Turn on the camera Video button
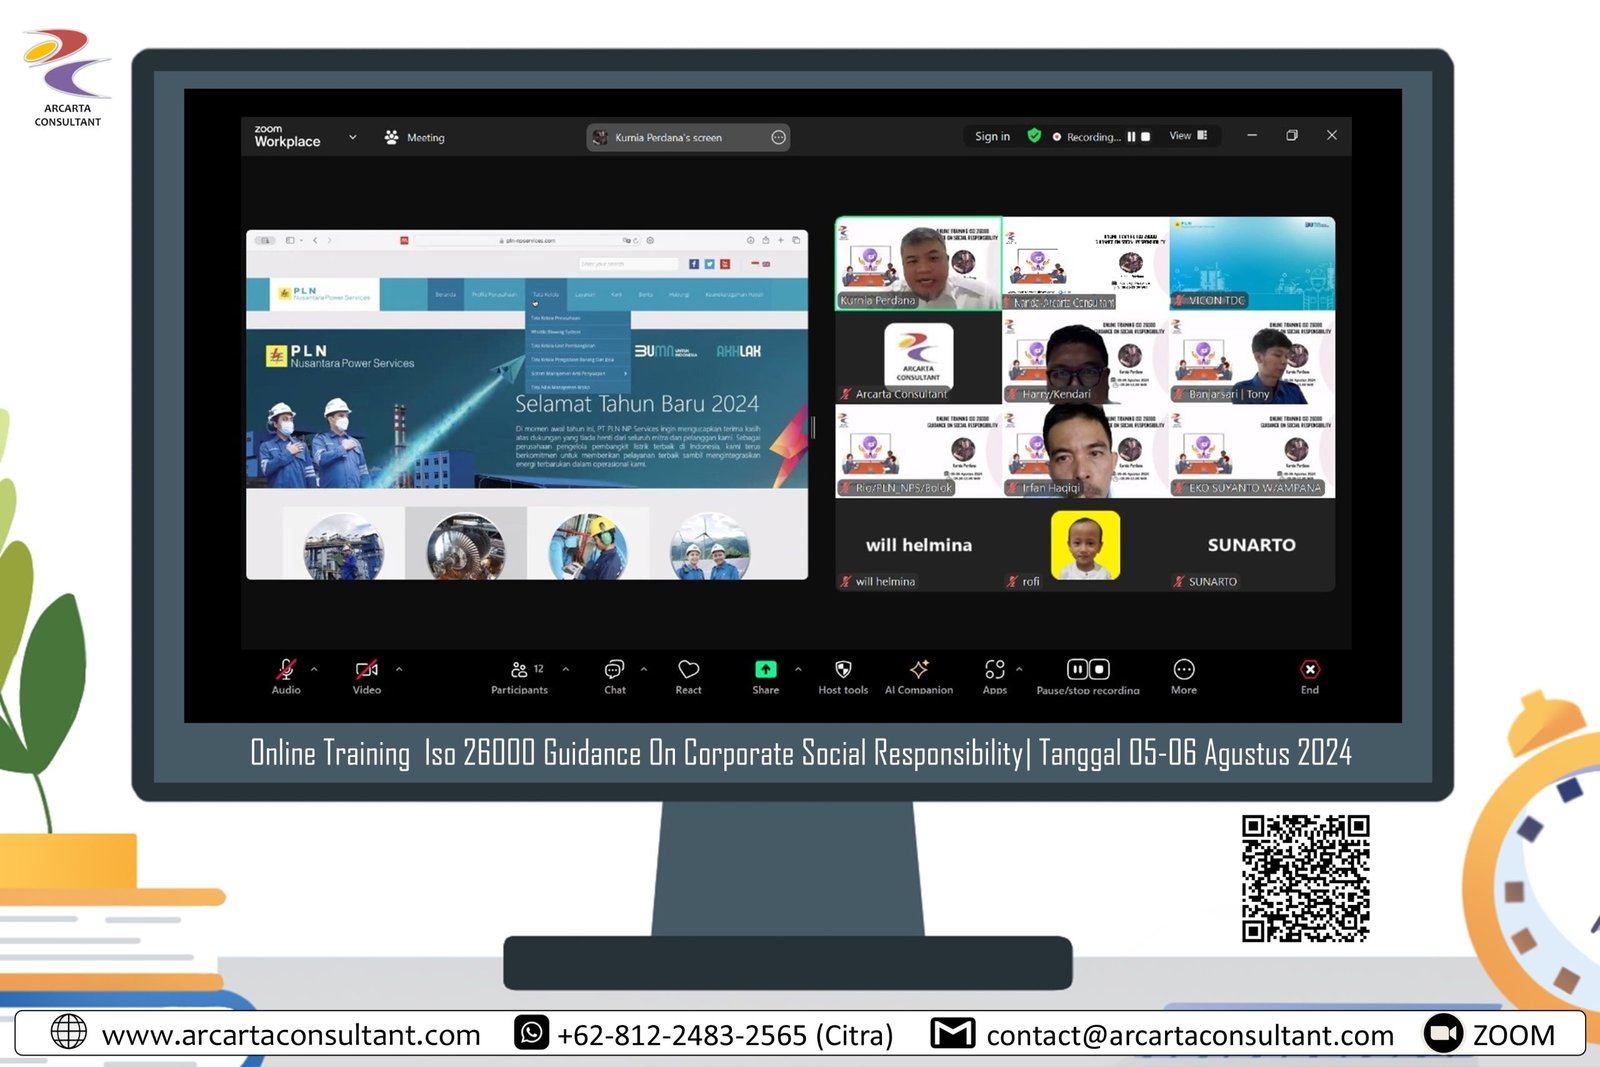1600x1067 pixels. tap(367, 670)
